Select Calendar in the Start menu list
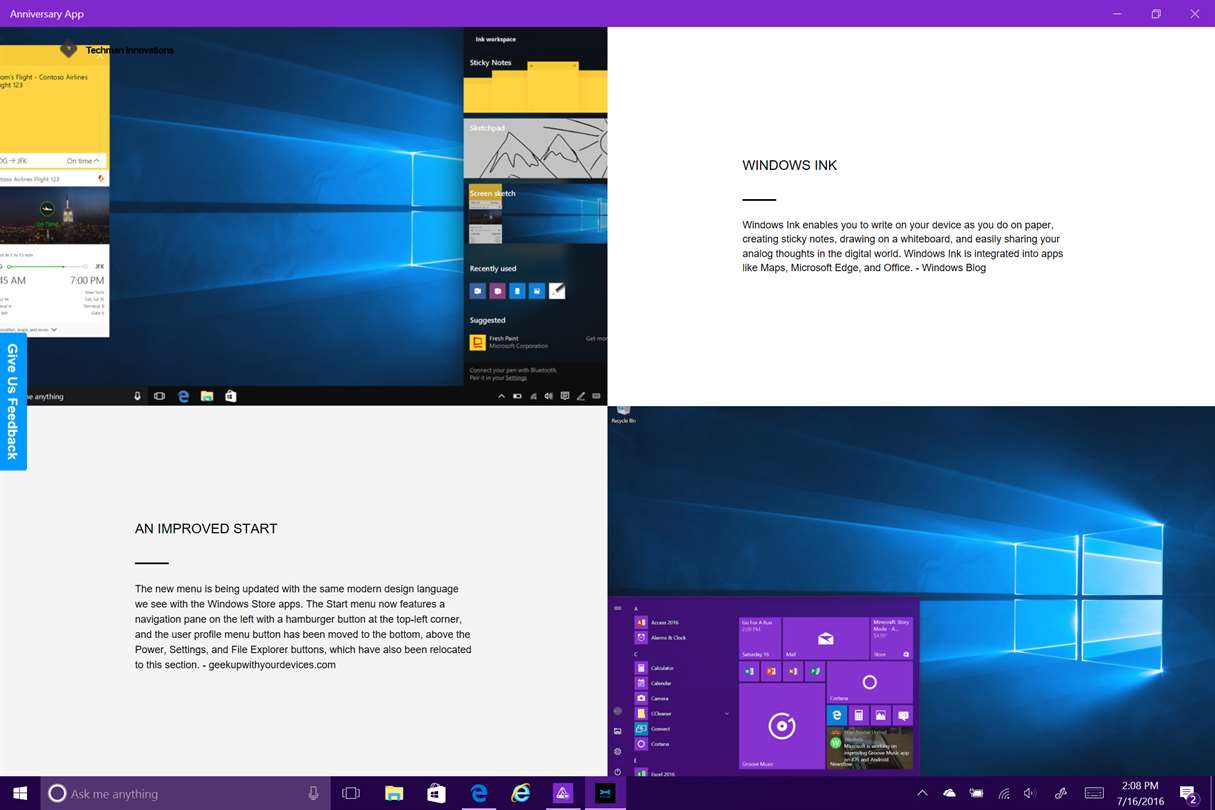The width and height of the screenshot is (1215, 810). (654, 683)
